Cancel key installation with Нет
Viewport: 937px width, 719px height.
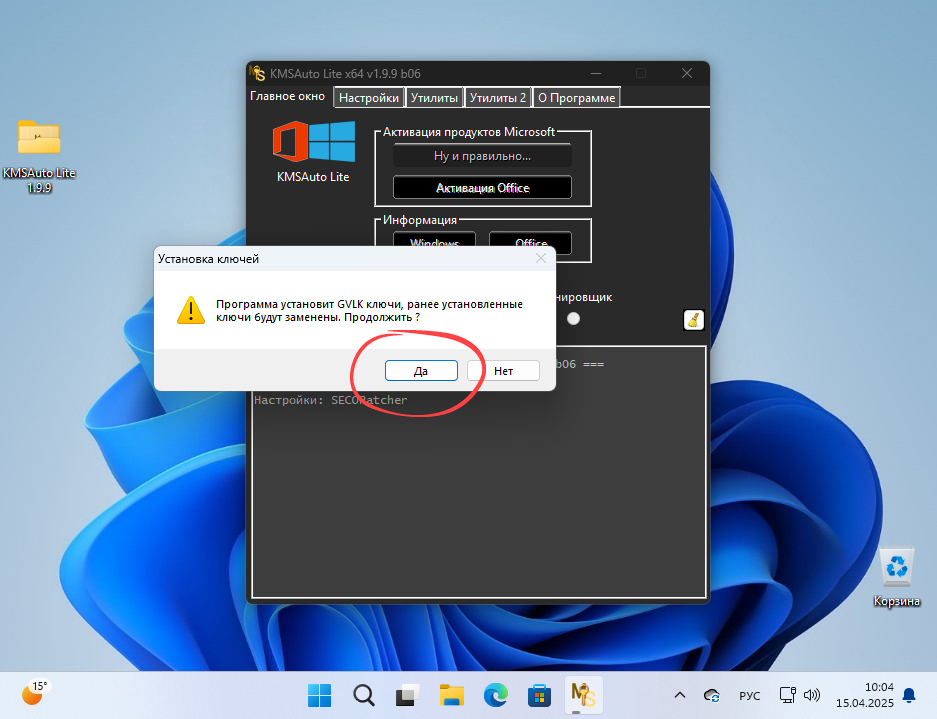[x=503, y=370]
